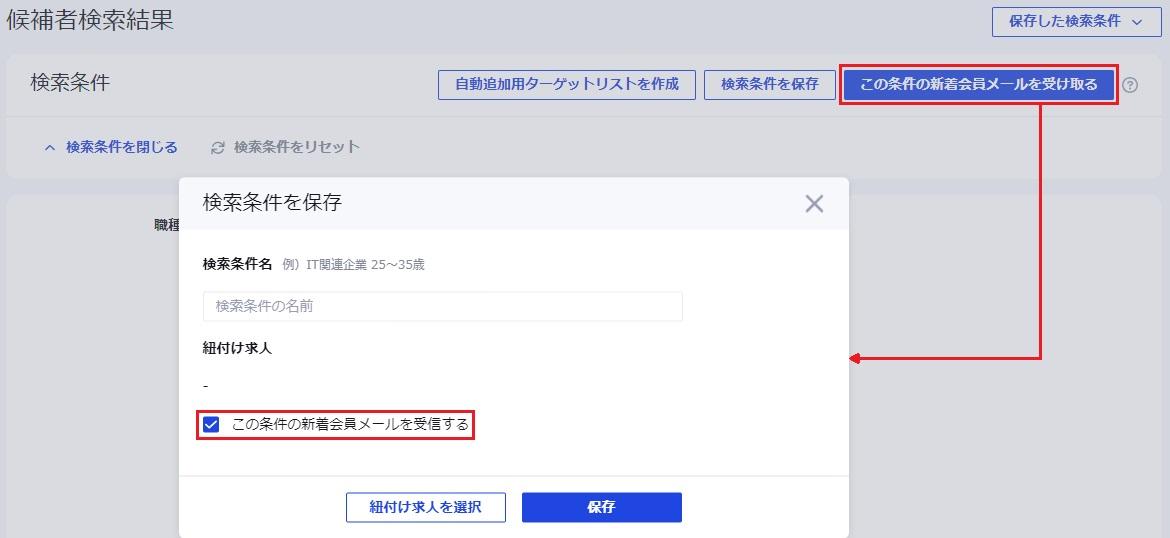The width and height of the screenshot is (1170, 538).
Task: Click the 候補者検索結果 page title
Action: tap(90, 19)
